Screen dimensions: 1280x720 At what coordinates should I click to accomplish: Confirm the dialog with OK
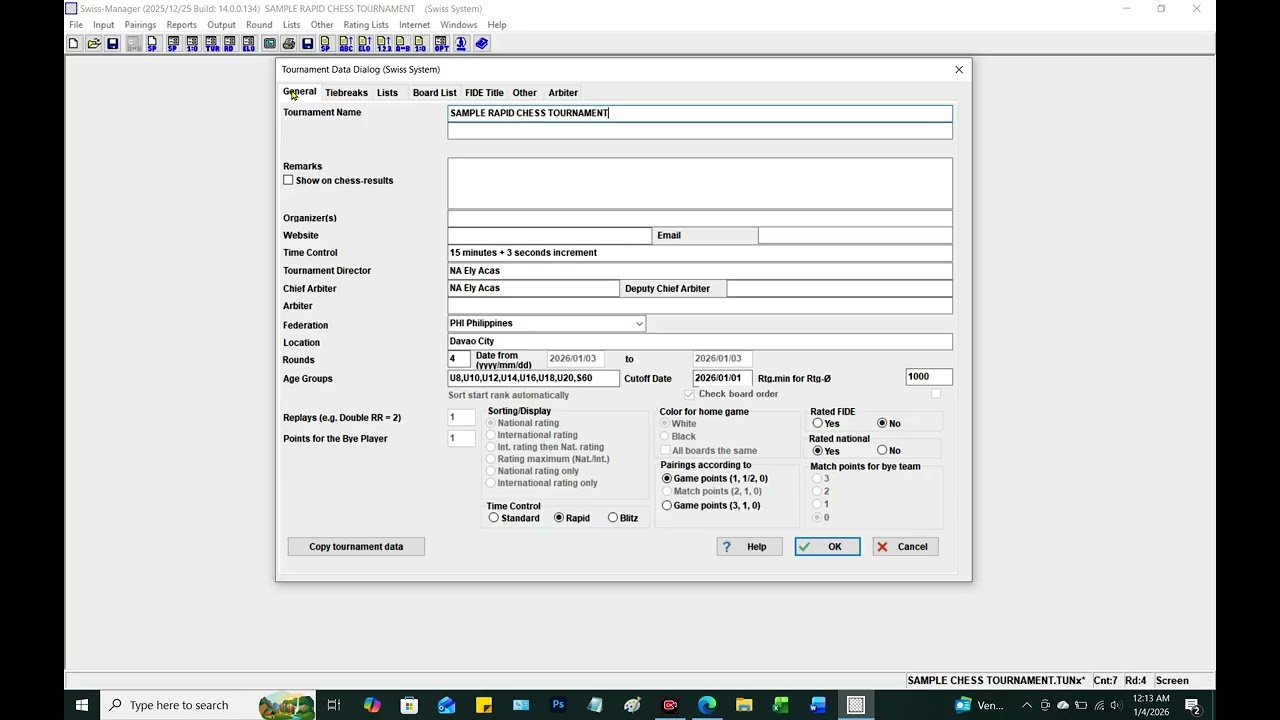click(827, 546)
